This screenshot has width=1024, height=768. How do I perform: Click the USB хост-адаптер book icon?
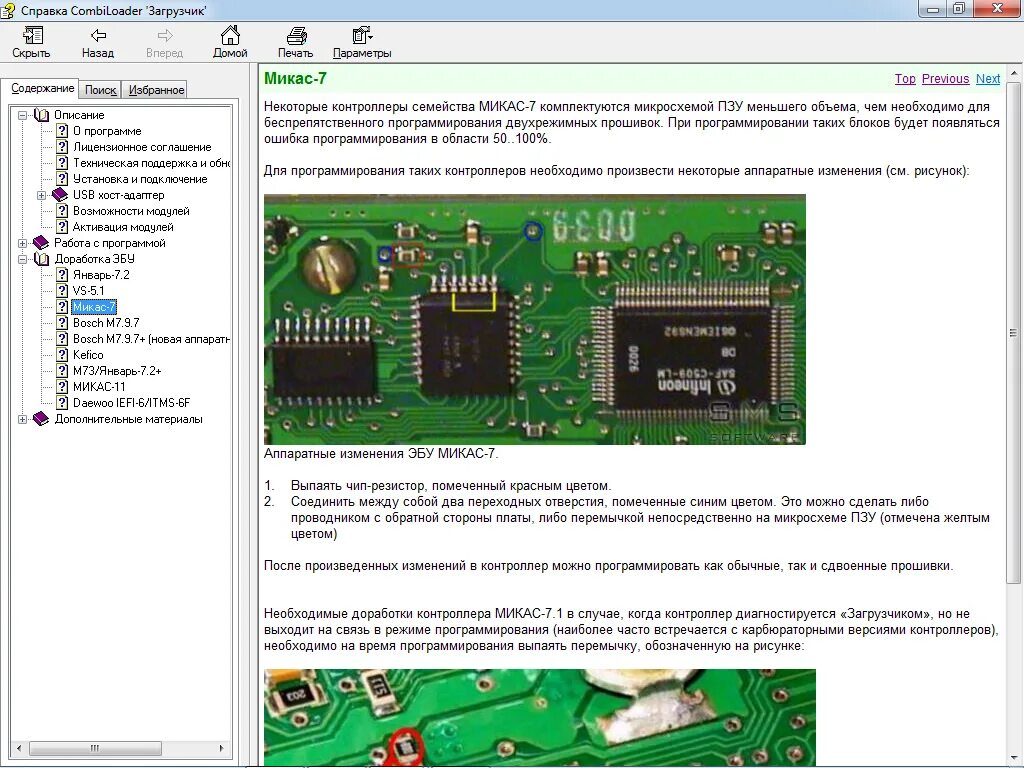pos(60,195)
